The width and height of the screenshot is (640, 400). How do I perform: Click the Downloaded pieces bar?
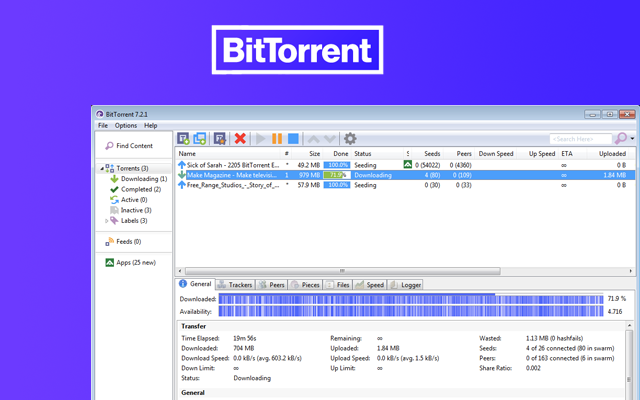[x=411, y=299]
